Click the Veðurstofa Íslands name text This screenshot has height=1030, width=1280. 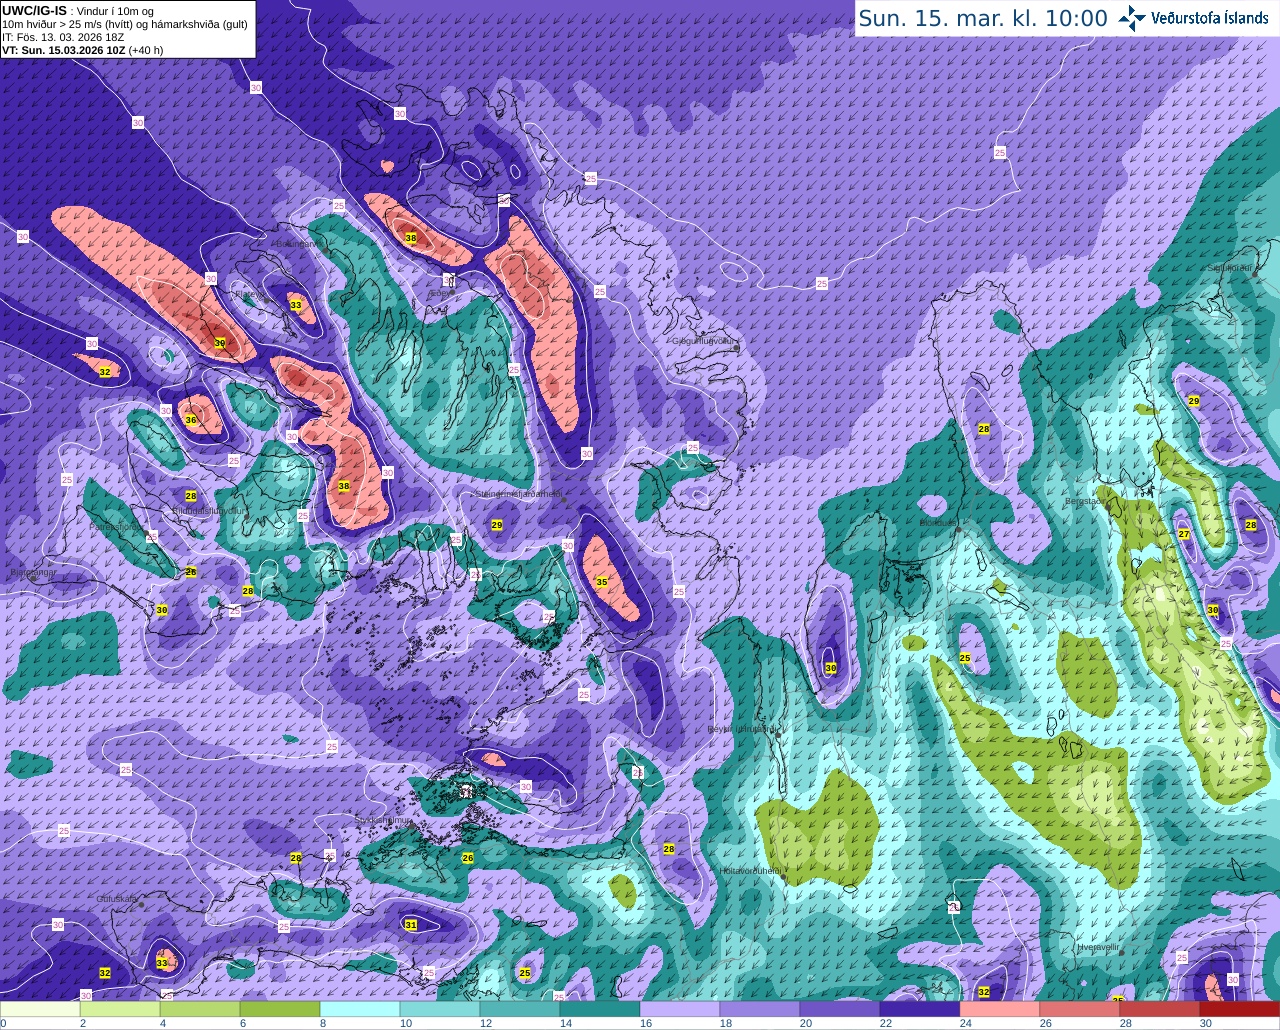click(1210, 18)
